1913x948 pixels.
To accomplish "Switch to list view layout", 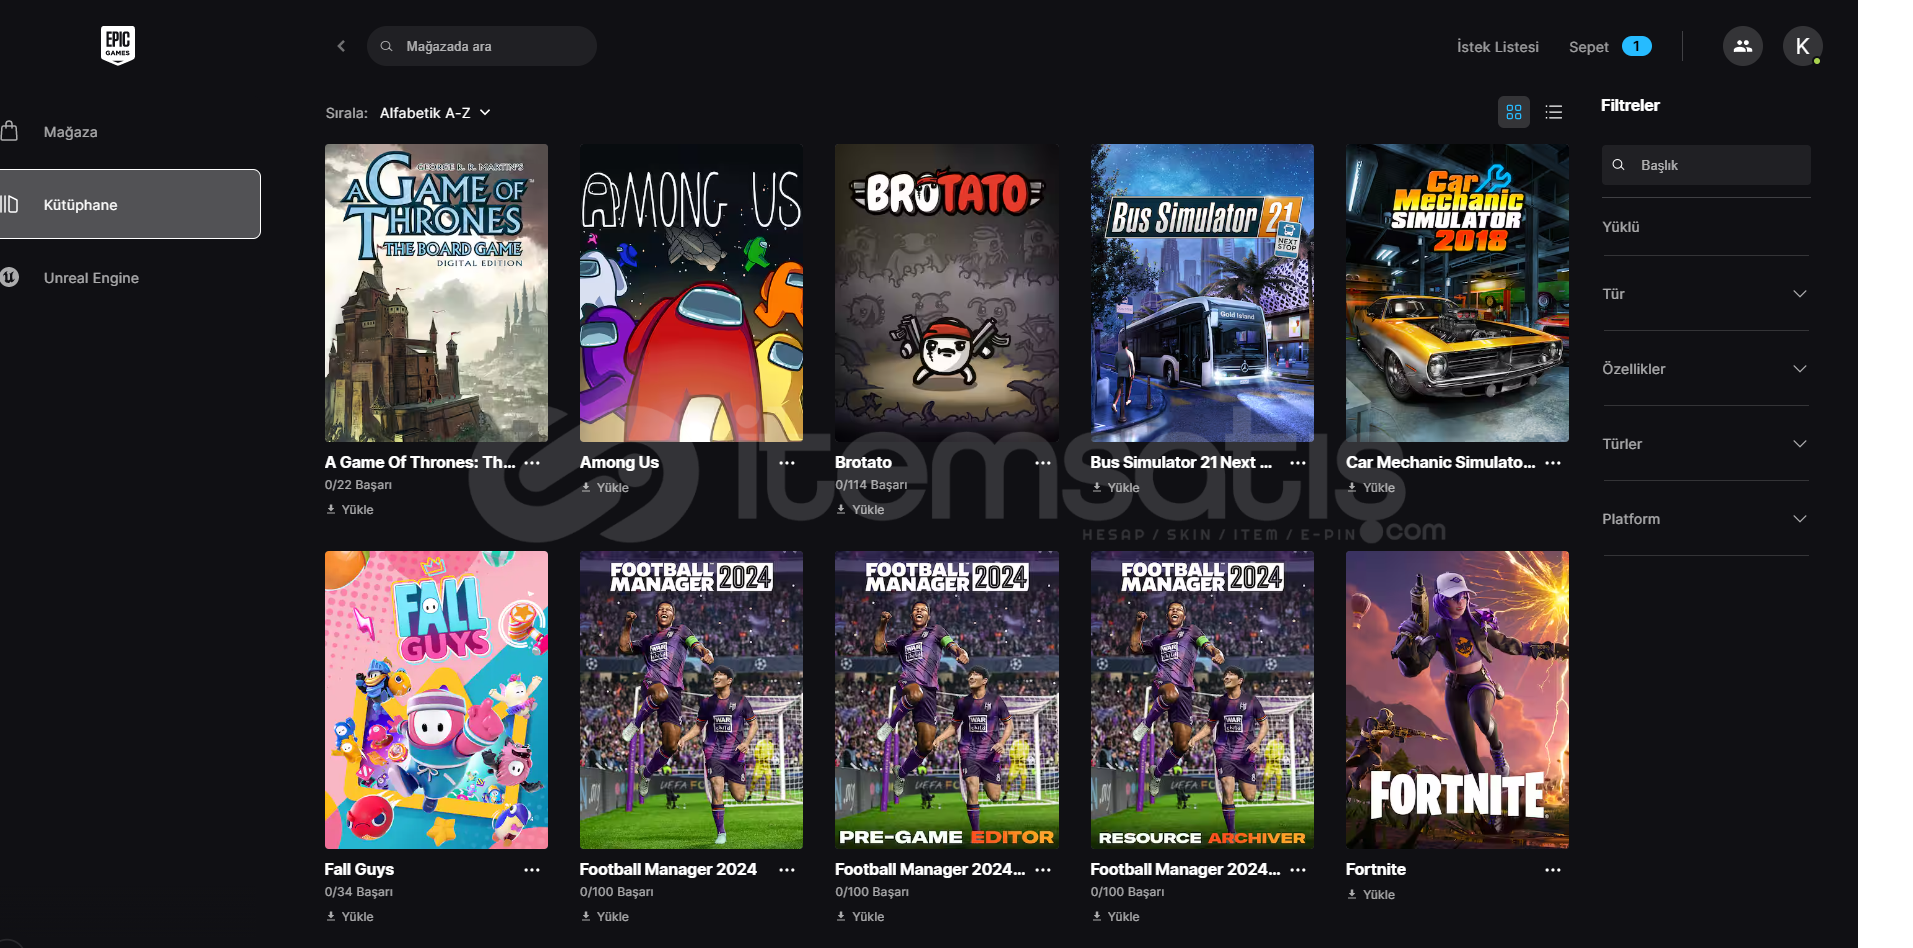I will pyautogui.click(x=1554, y=112).
